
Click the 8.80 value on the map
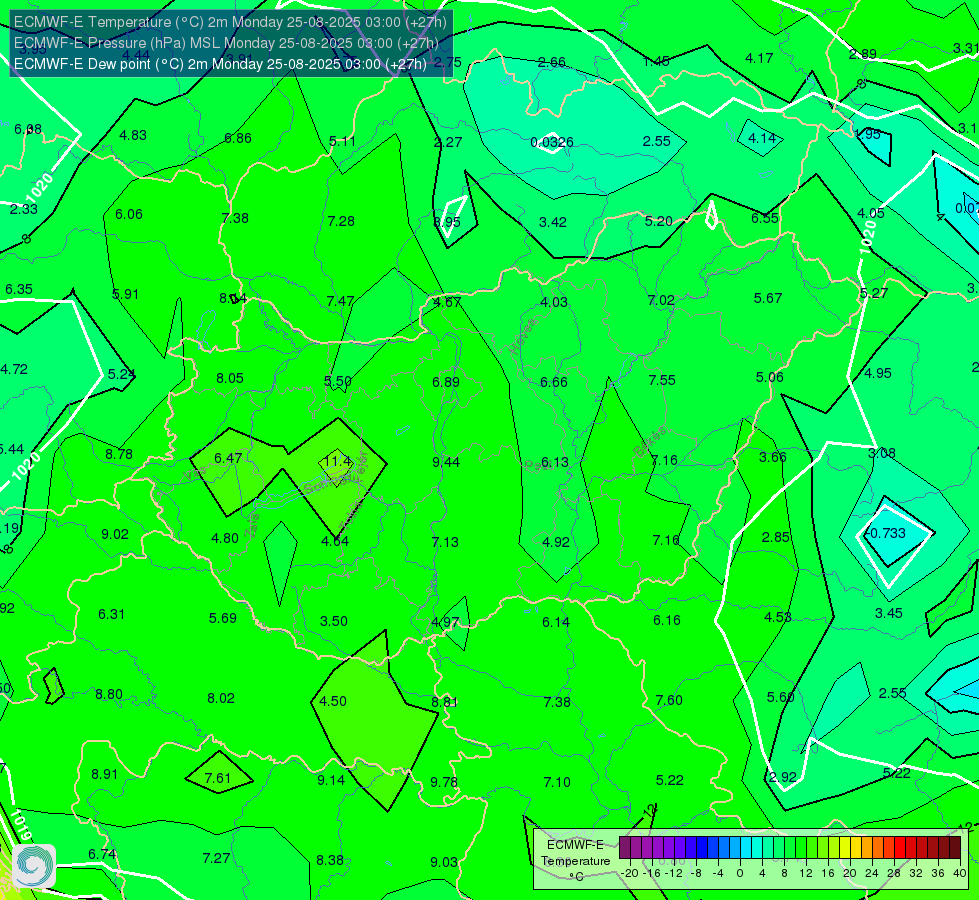(x=109, y=694)
